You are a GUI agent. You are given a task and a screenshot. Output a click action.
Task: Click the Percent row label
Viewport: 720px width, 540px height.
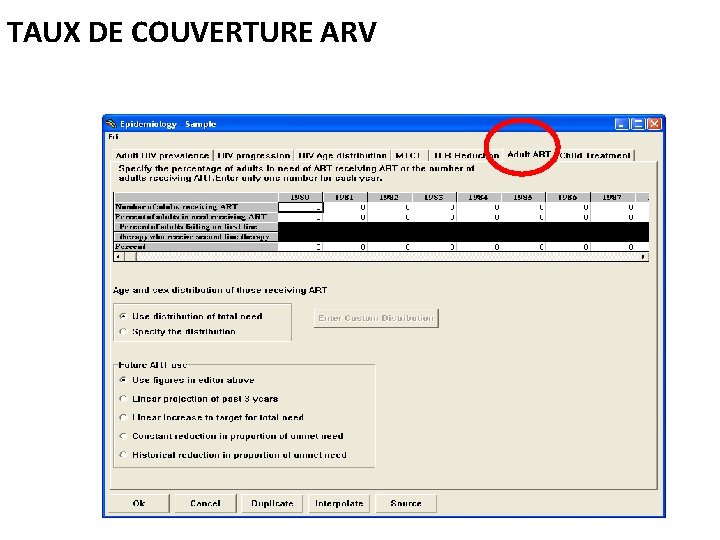(x=196, y=247)
